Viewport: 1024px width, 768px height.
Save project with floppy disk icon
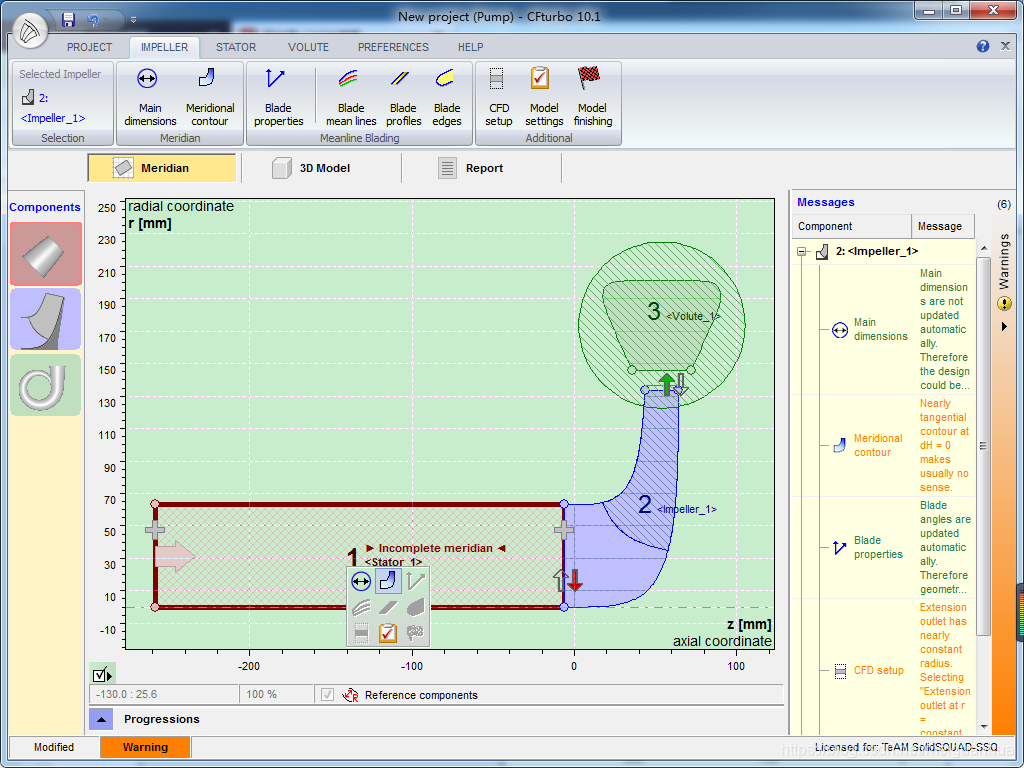click(x=69, y=20)
